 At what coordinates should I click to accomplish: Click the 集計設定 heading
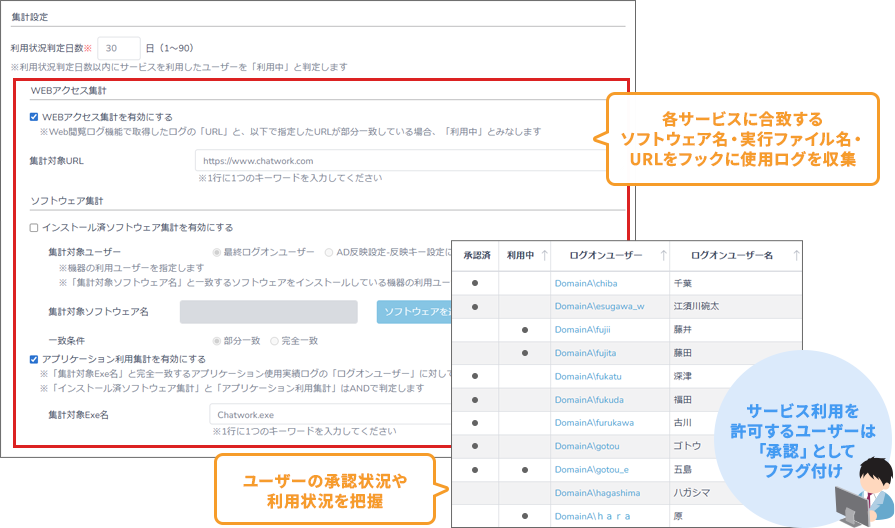point(30,17)
